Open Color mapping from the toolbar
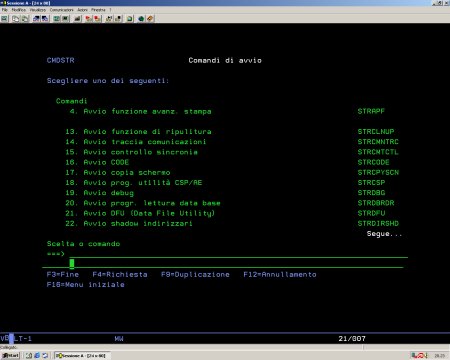 (x=65, y=19)
